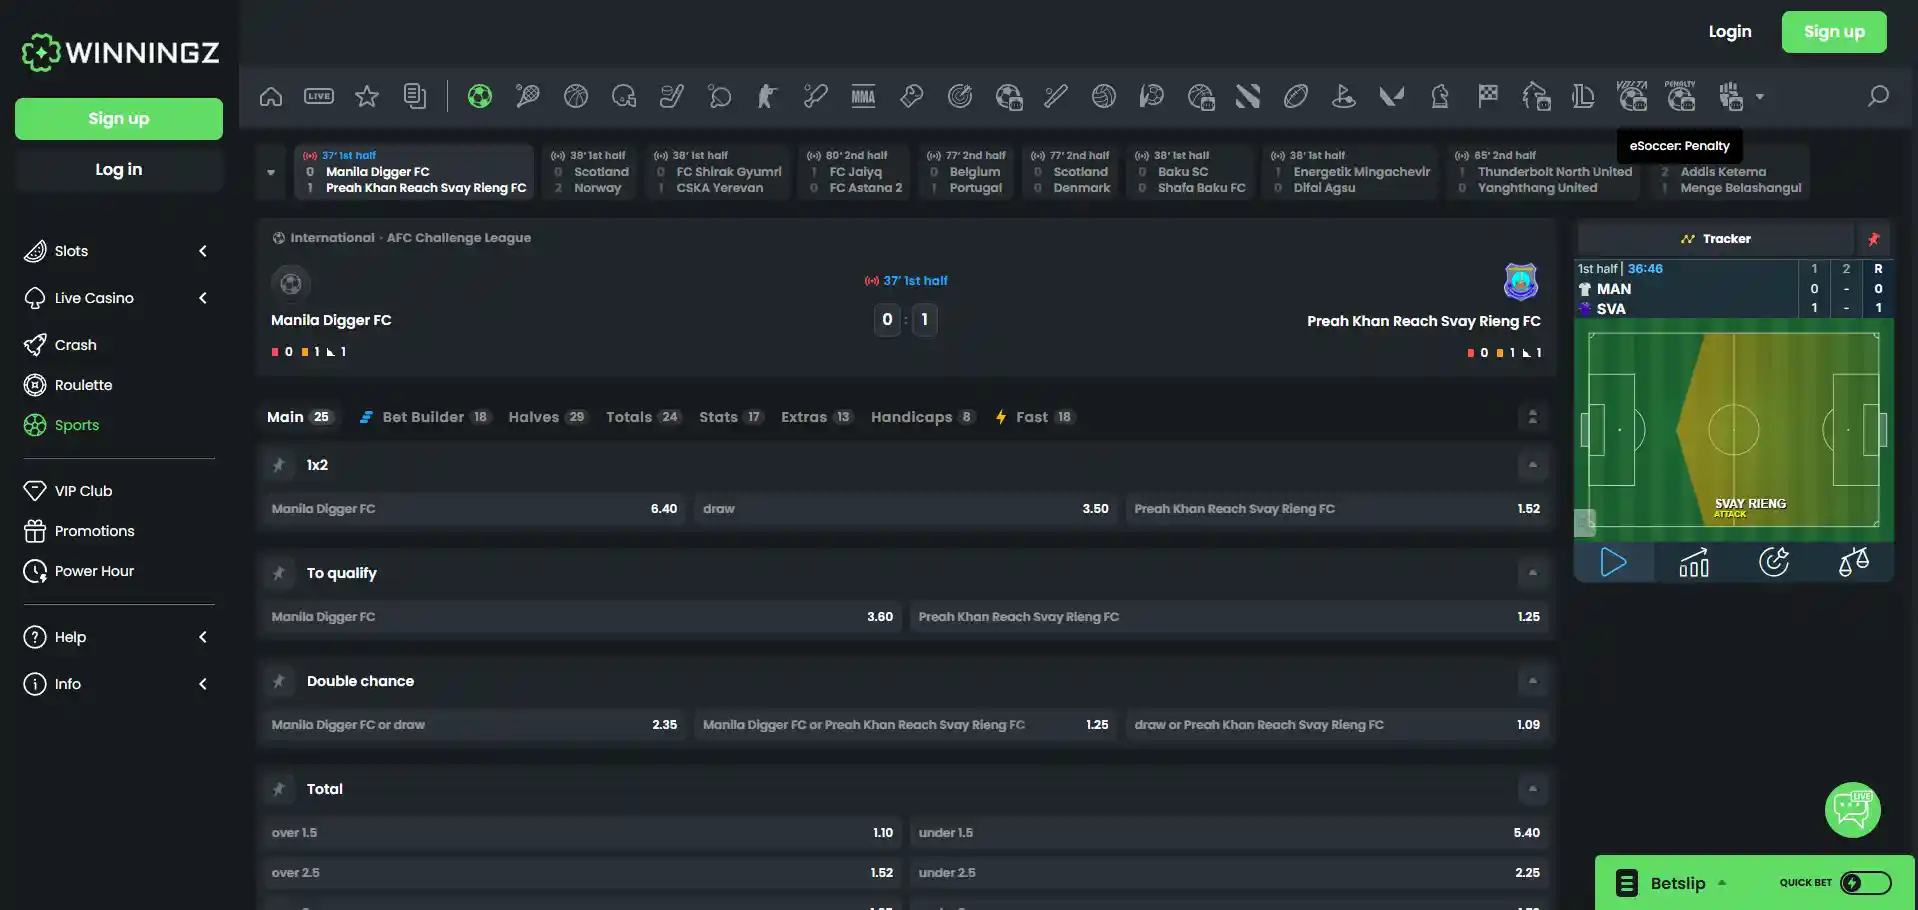Viewport: 1918px width, 910px height.
Task: Collapse the Total market section
Action: pos(1532,789)
